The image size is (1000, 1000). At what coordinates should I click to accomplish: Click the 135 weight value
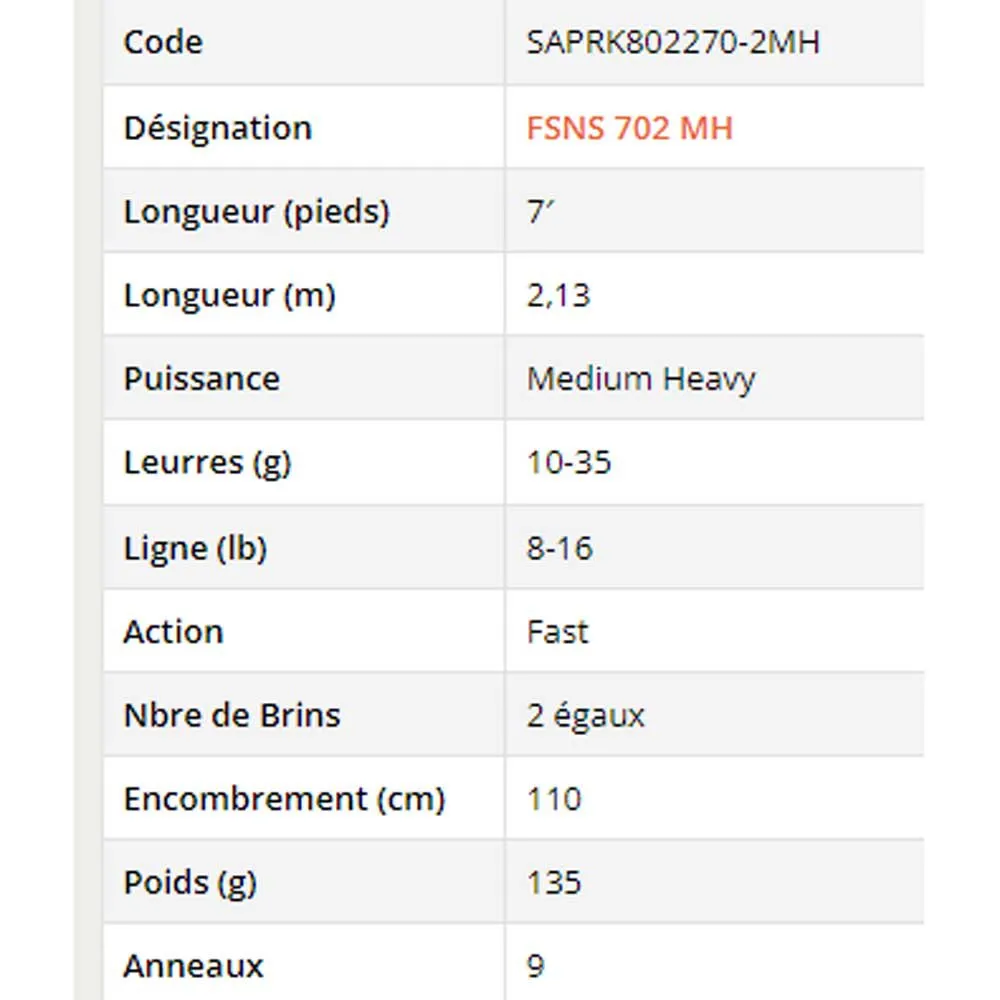click(554, 882)
